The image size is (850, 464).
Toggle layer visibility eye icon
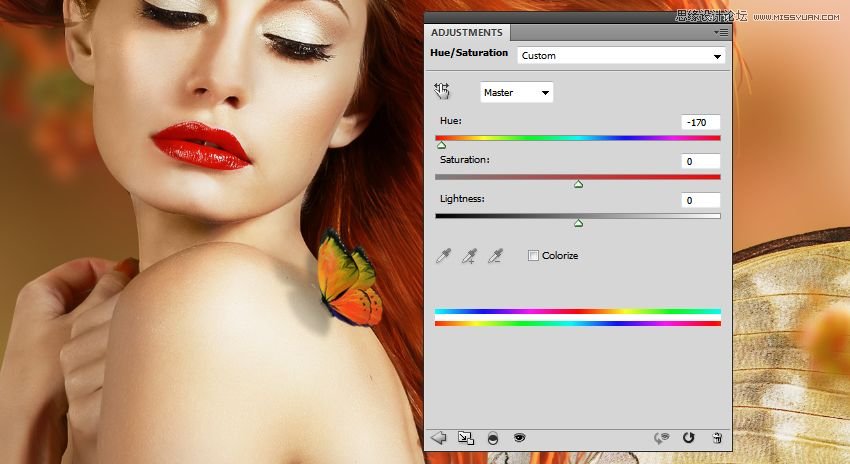(x=519, y=437)
